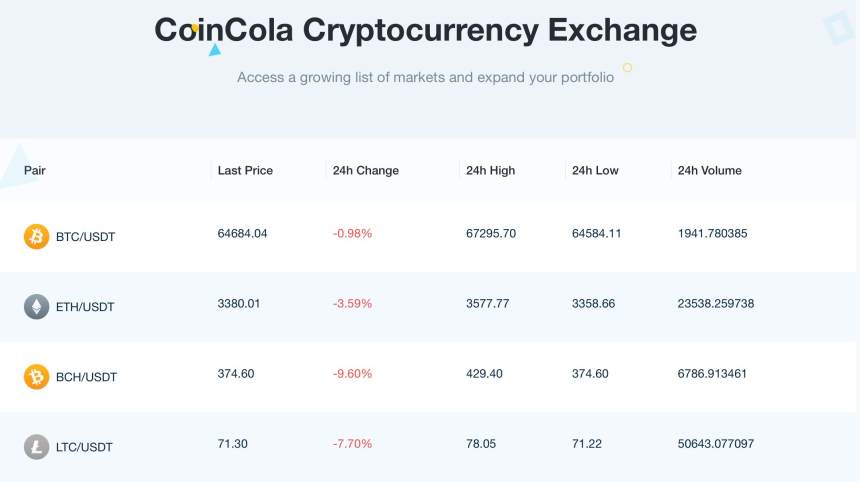Screen dimensions: 860x482
Task: Select the BCH/USDT pair label
Action: tap(86, 377)
